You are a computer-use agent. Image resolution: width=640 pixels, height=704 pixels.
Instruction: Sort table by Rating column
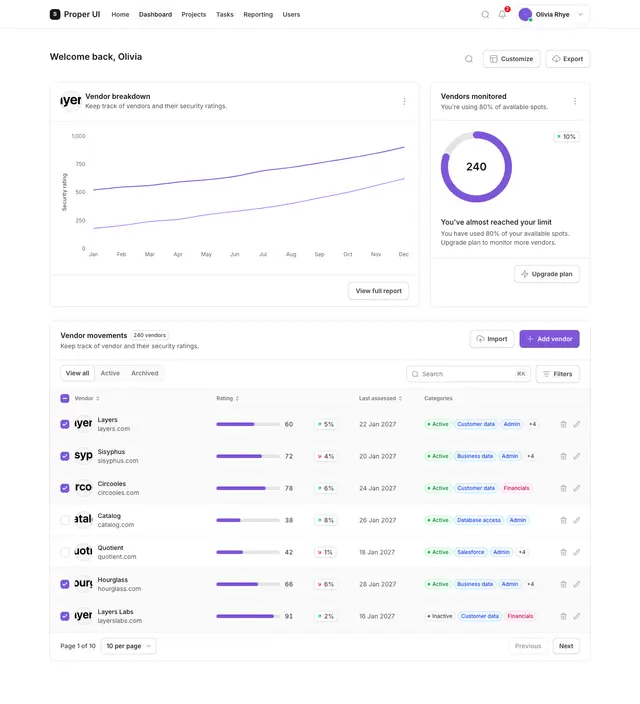pyautogui.click(x=228, y=398)
